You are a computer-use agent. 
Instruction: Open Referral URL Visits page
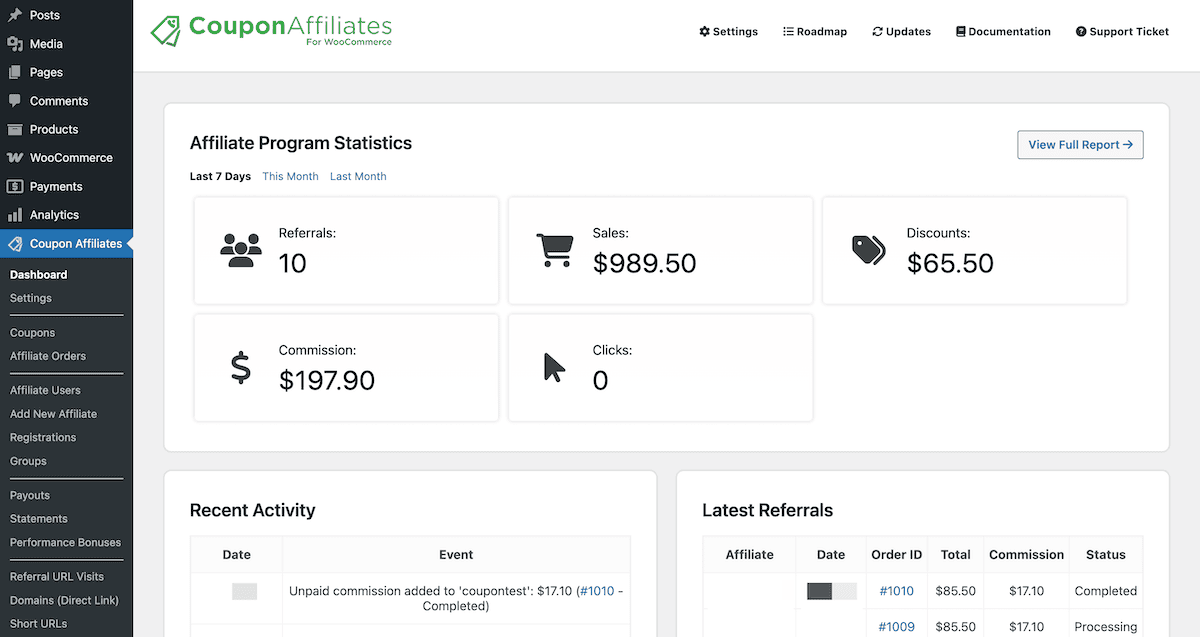[x=57, y=576]
